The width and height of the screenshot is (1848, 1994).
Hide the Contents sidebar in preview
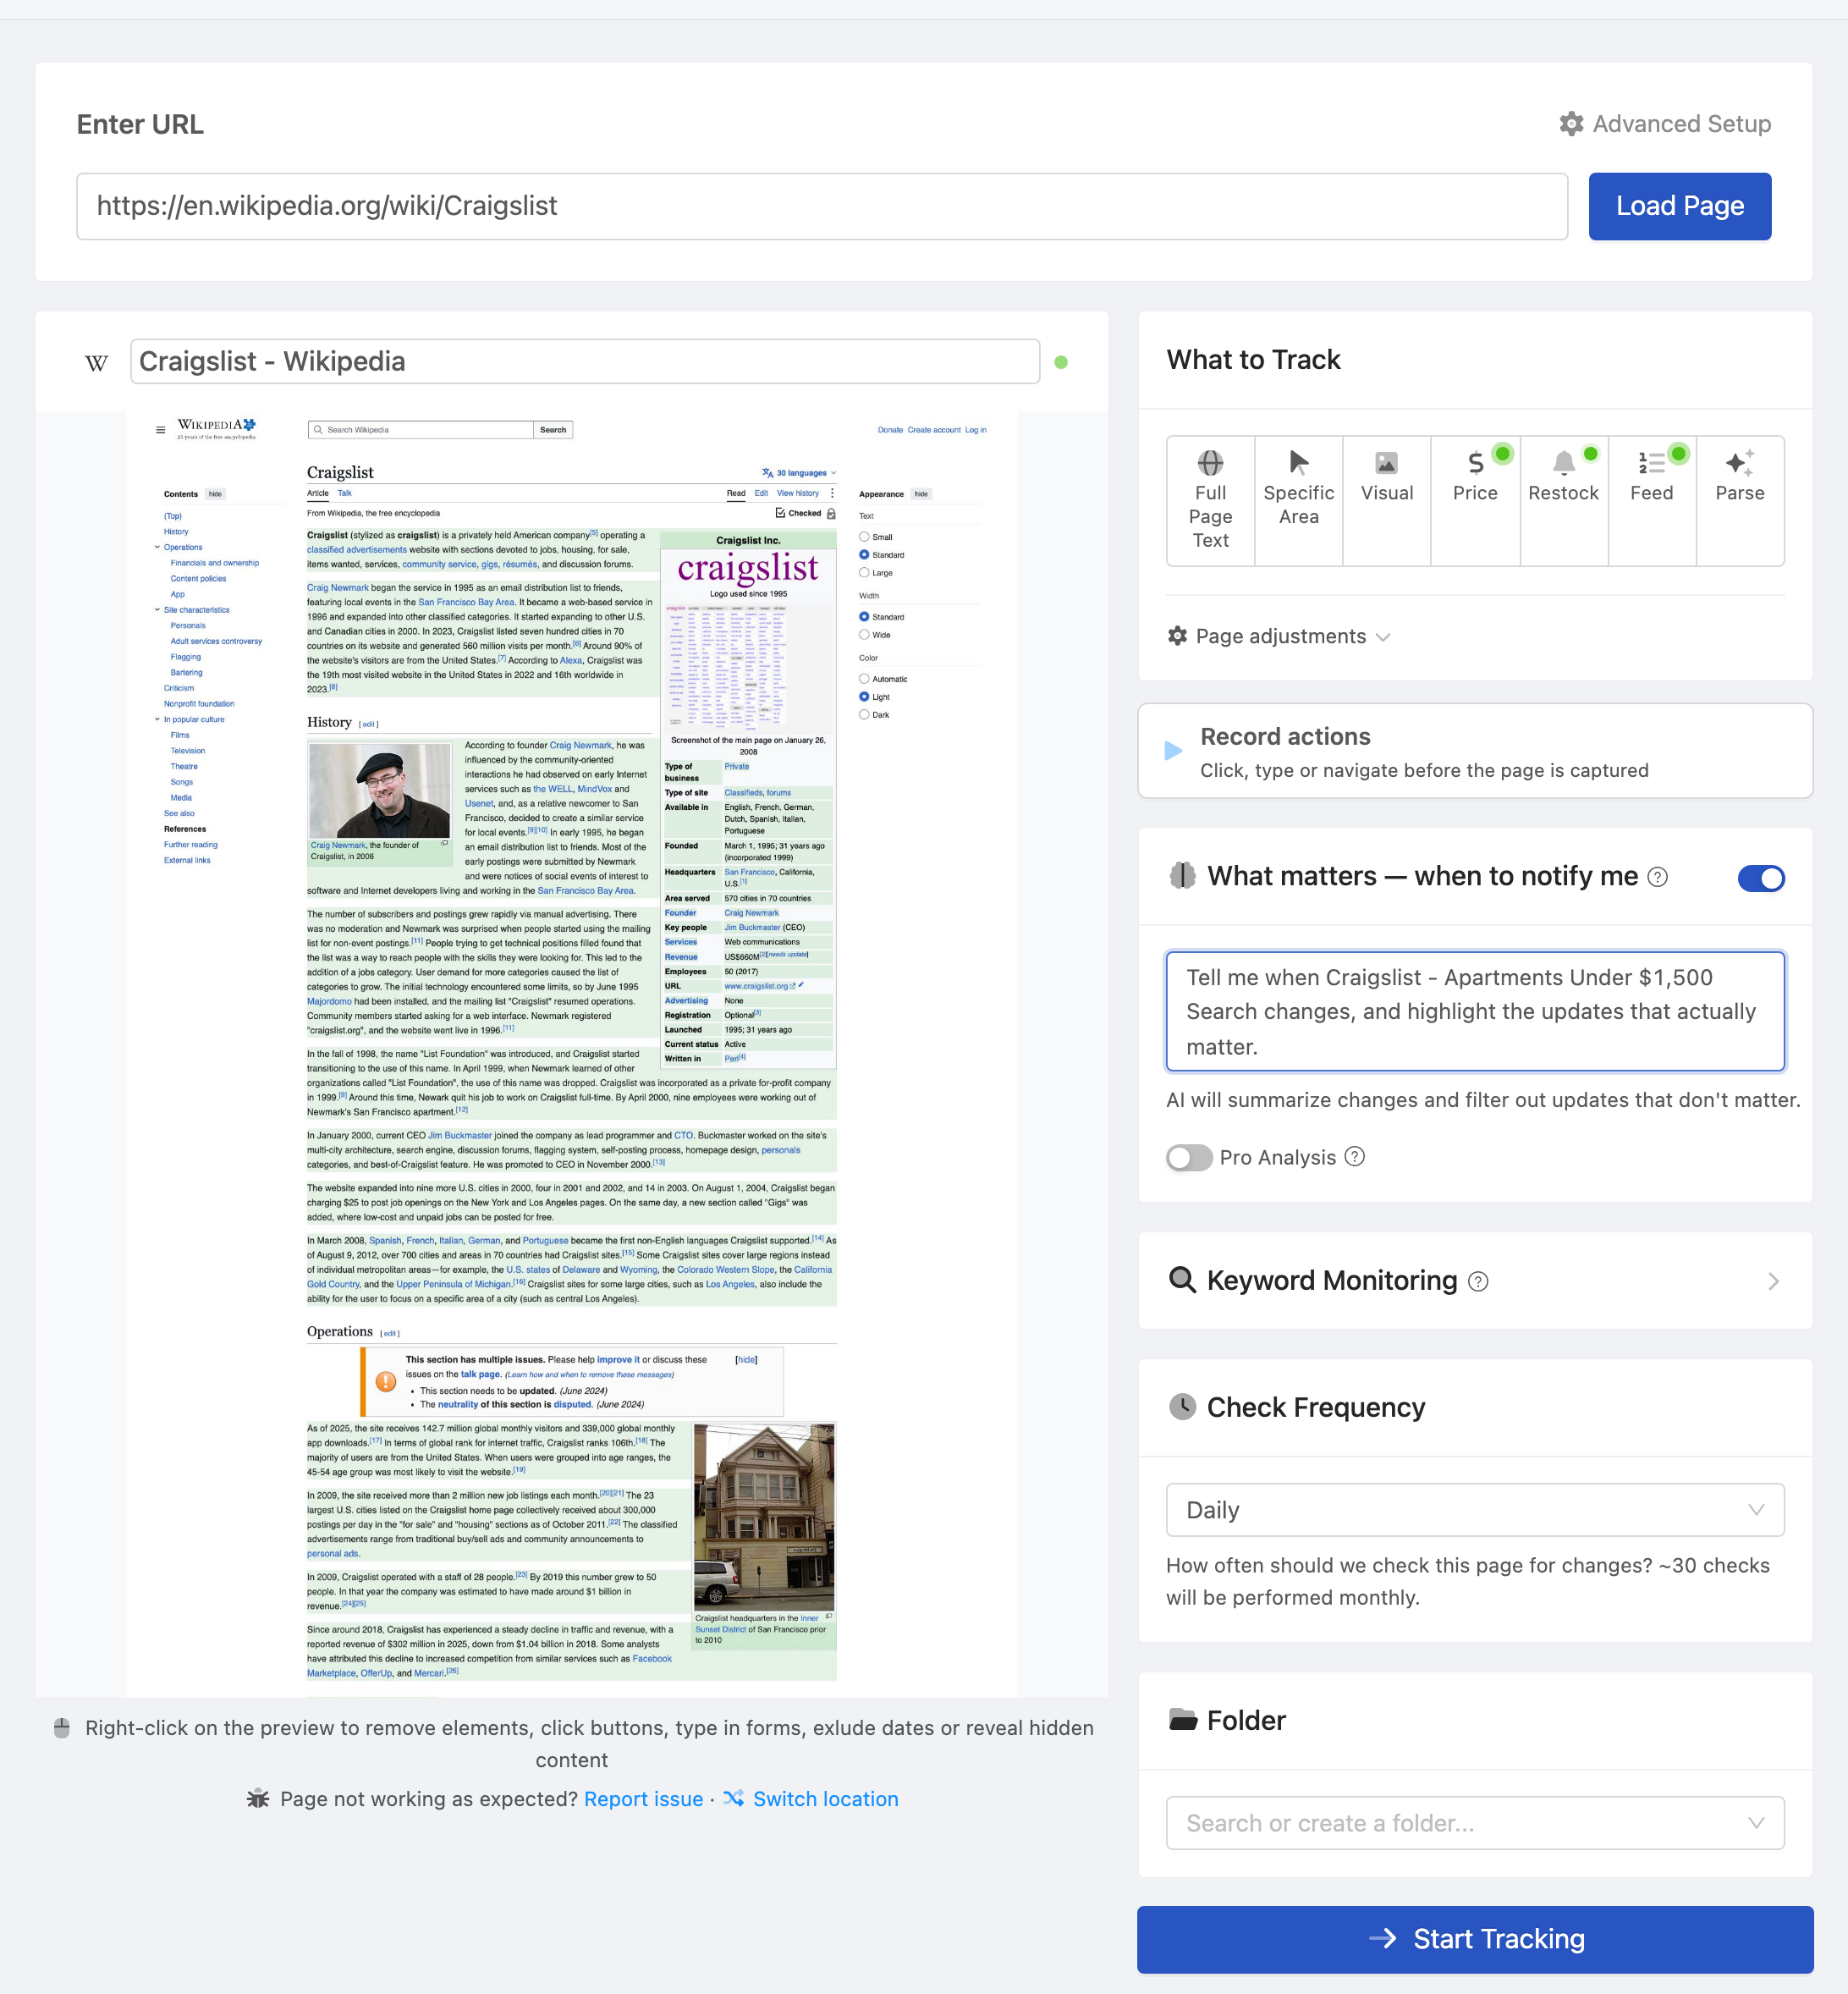(215, 494)
